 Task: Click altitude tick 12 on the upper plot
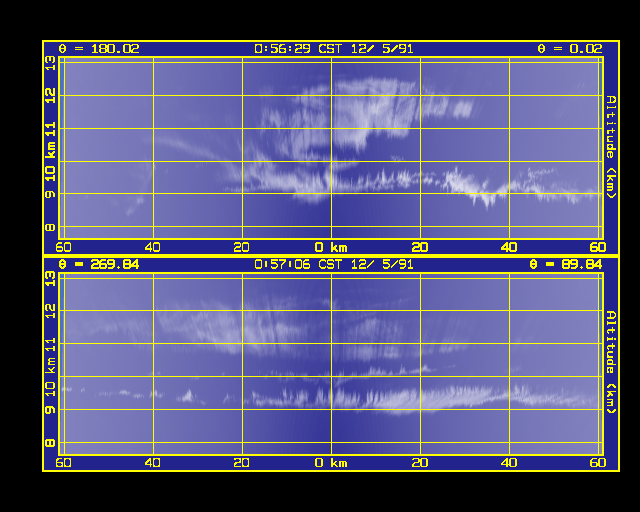coord(50,96)
